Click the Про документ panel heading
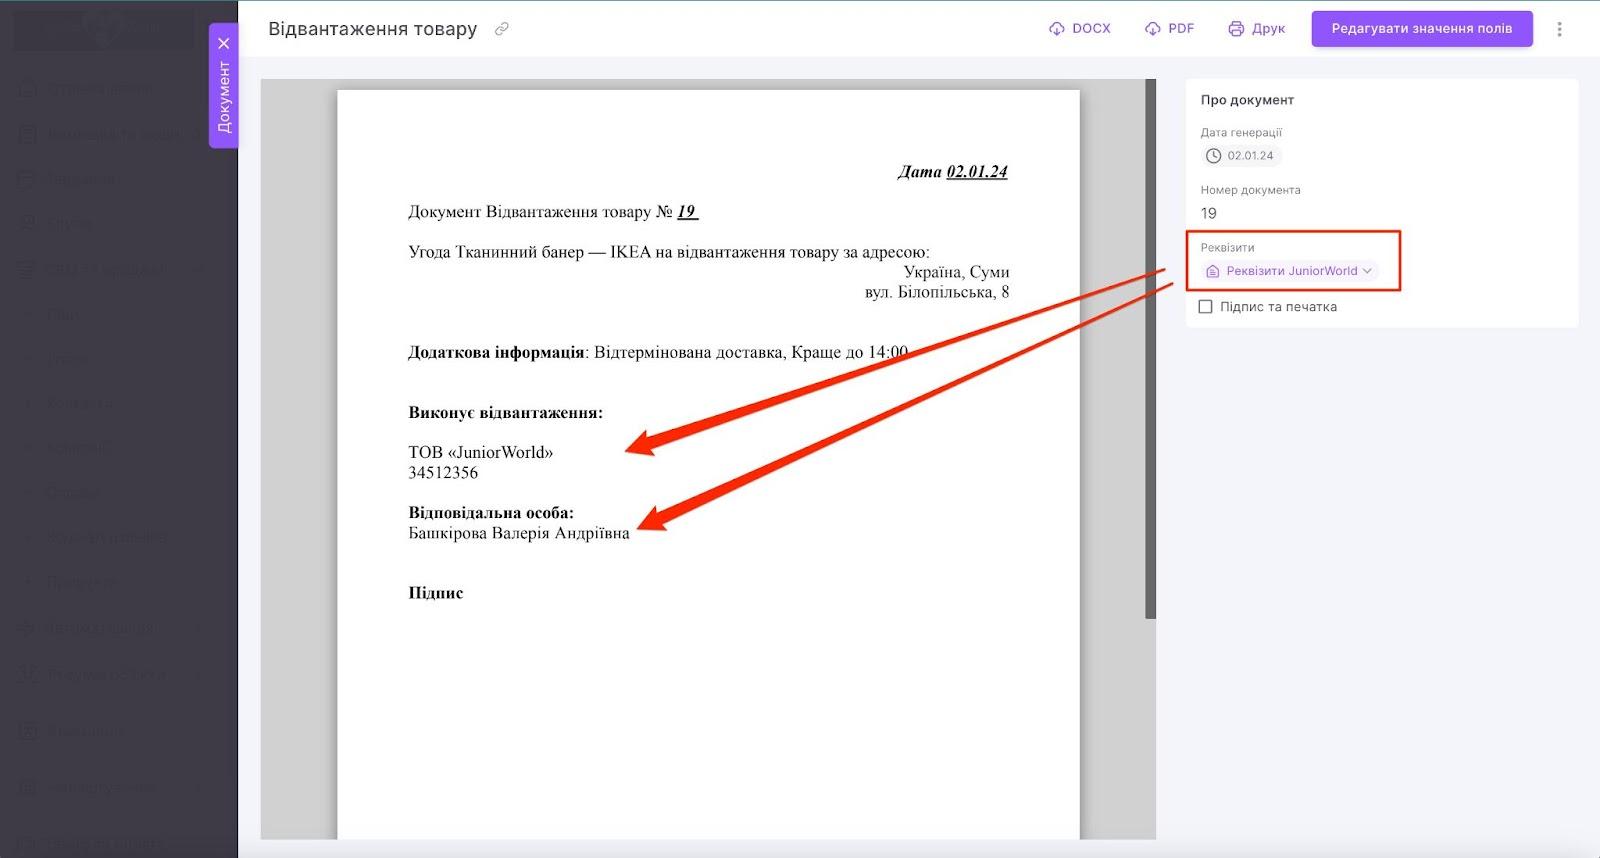The width and height of the screenshot is (1600, 858). click(1247, 100)
